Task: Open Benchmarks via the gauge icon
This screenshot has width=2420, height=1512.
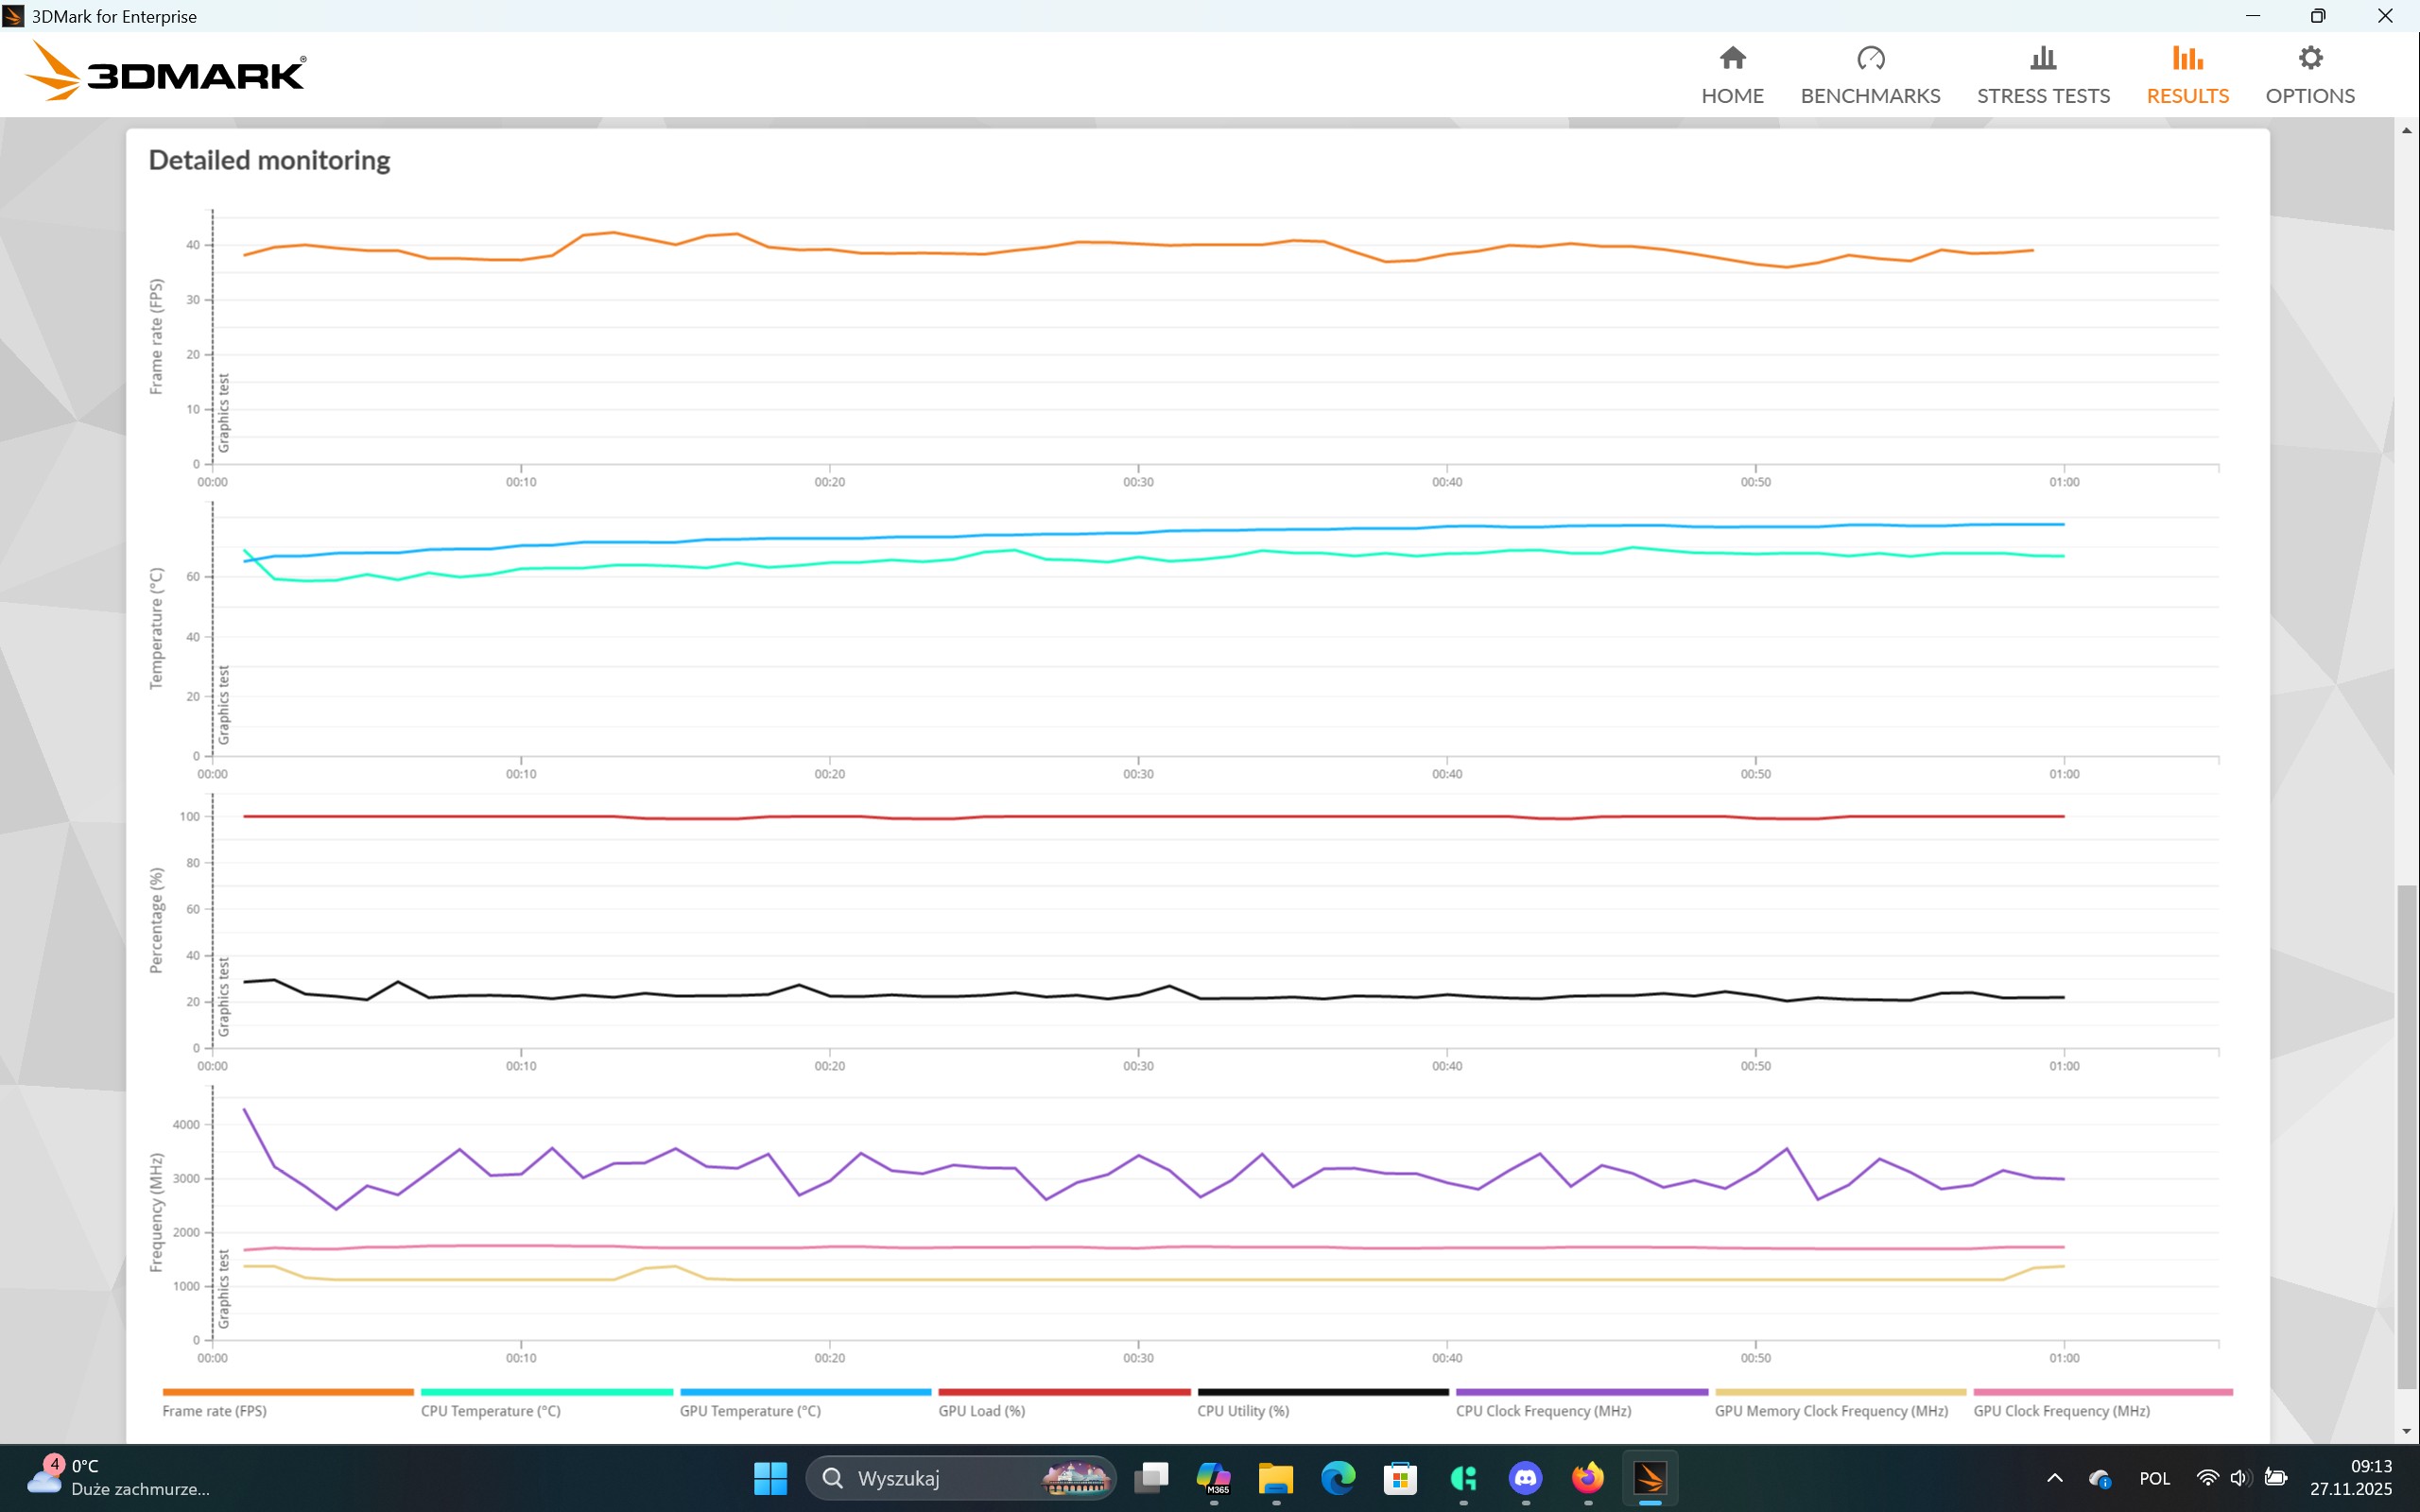Action: (x=1870, y=58)
